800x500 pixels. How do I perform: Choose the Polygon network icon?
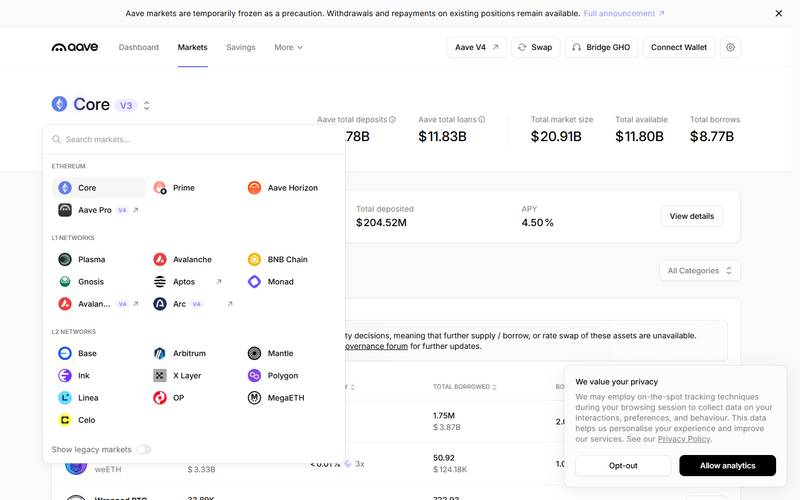tap(254, 376)
